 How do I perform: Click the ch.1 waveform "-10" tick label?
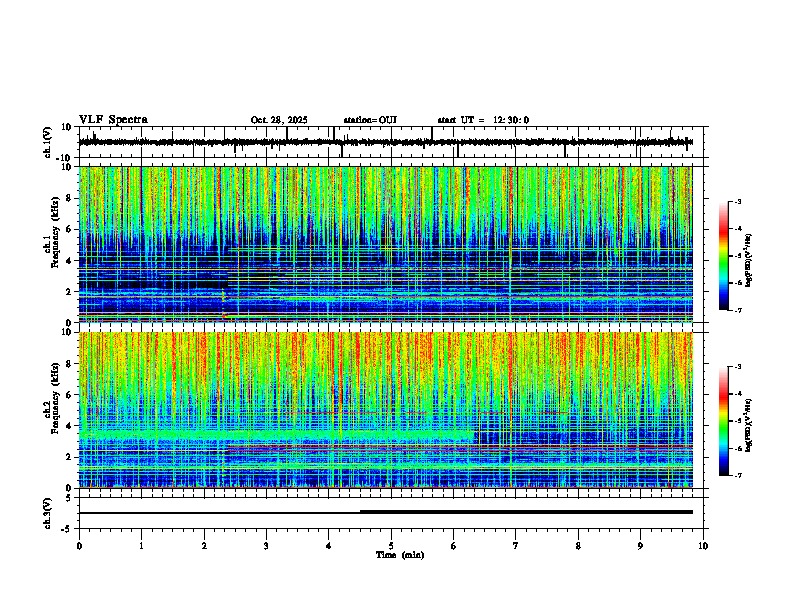pos(65,158)
